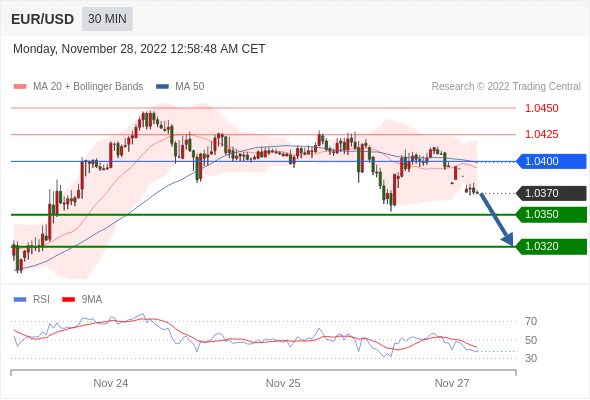Screen dimensions: 590x400
Task: Click the chart timestamp Monday, November 28, 2022
Action: pos(139,49)
